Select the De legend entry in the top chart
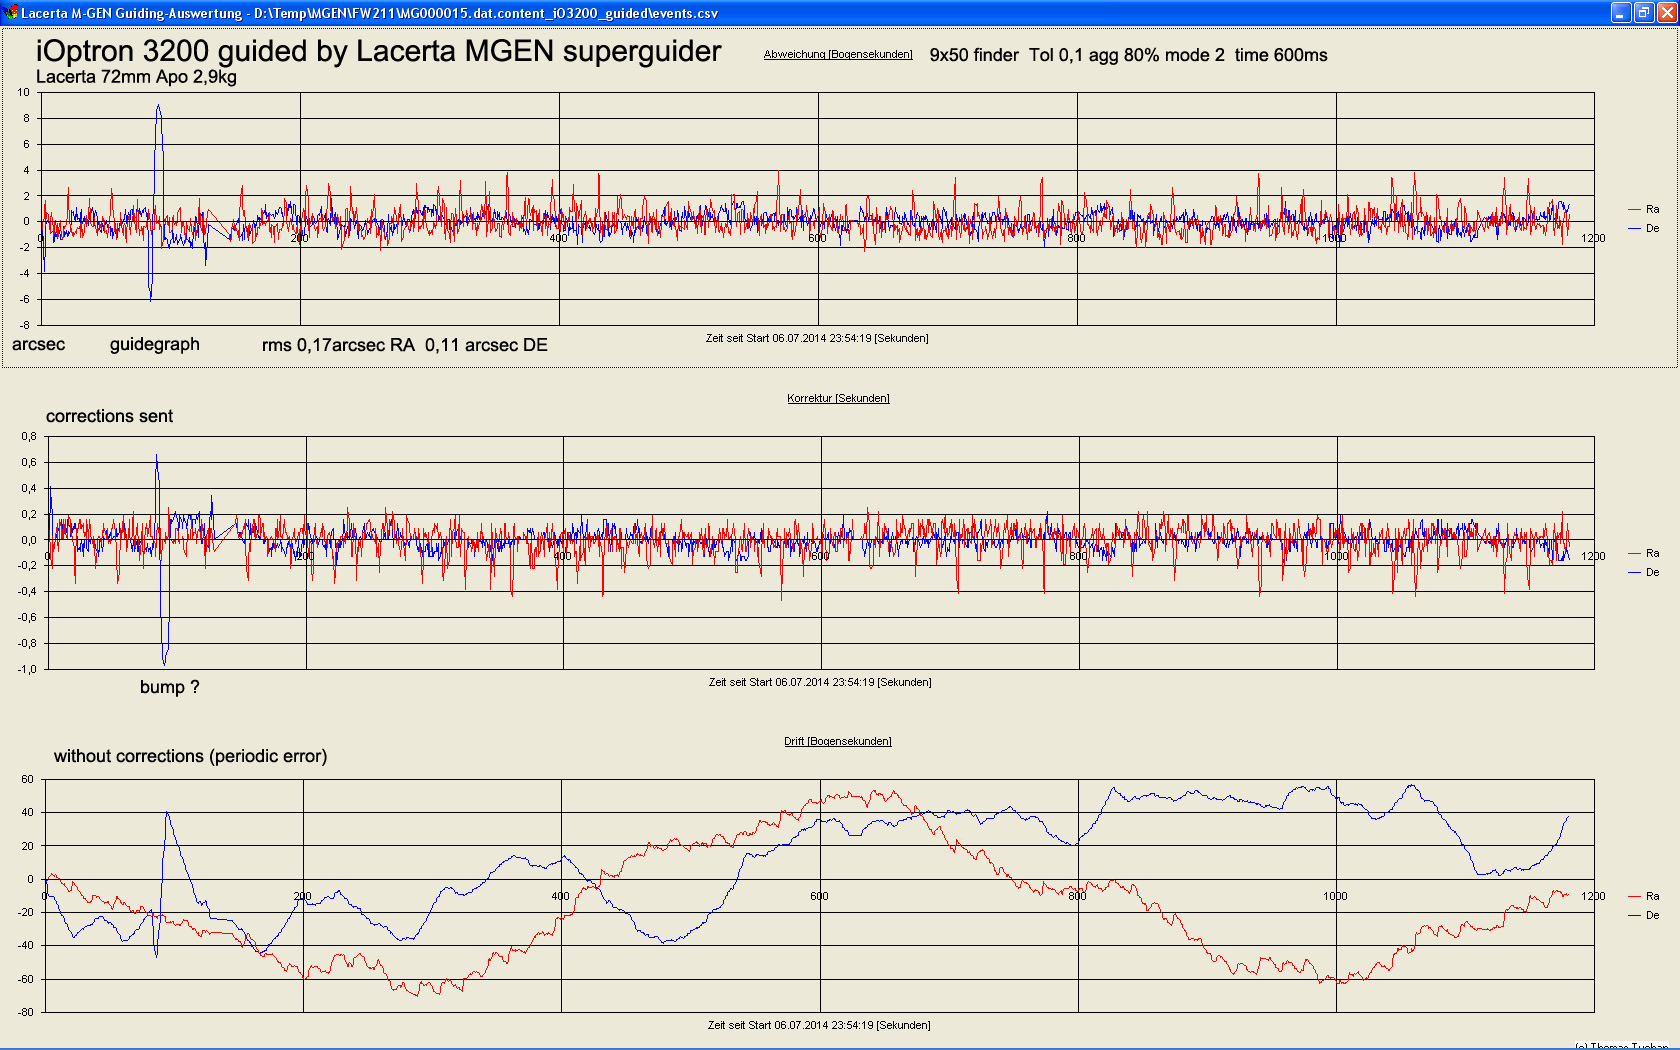1680x1050 pixels. pyautogui.click(x=1651, y=228)
